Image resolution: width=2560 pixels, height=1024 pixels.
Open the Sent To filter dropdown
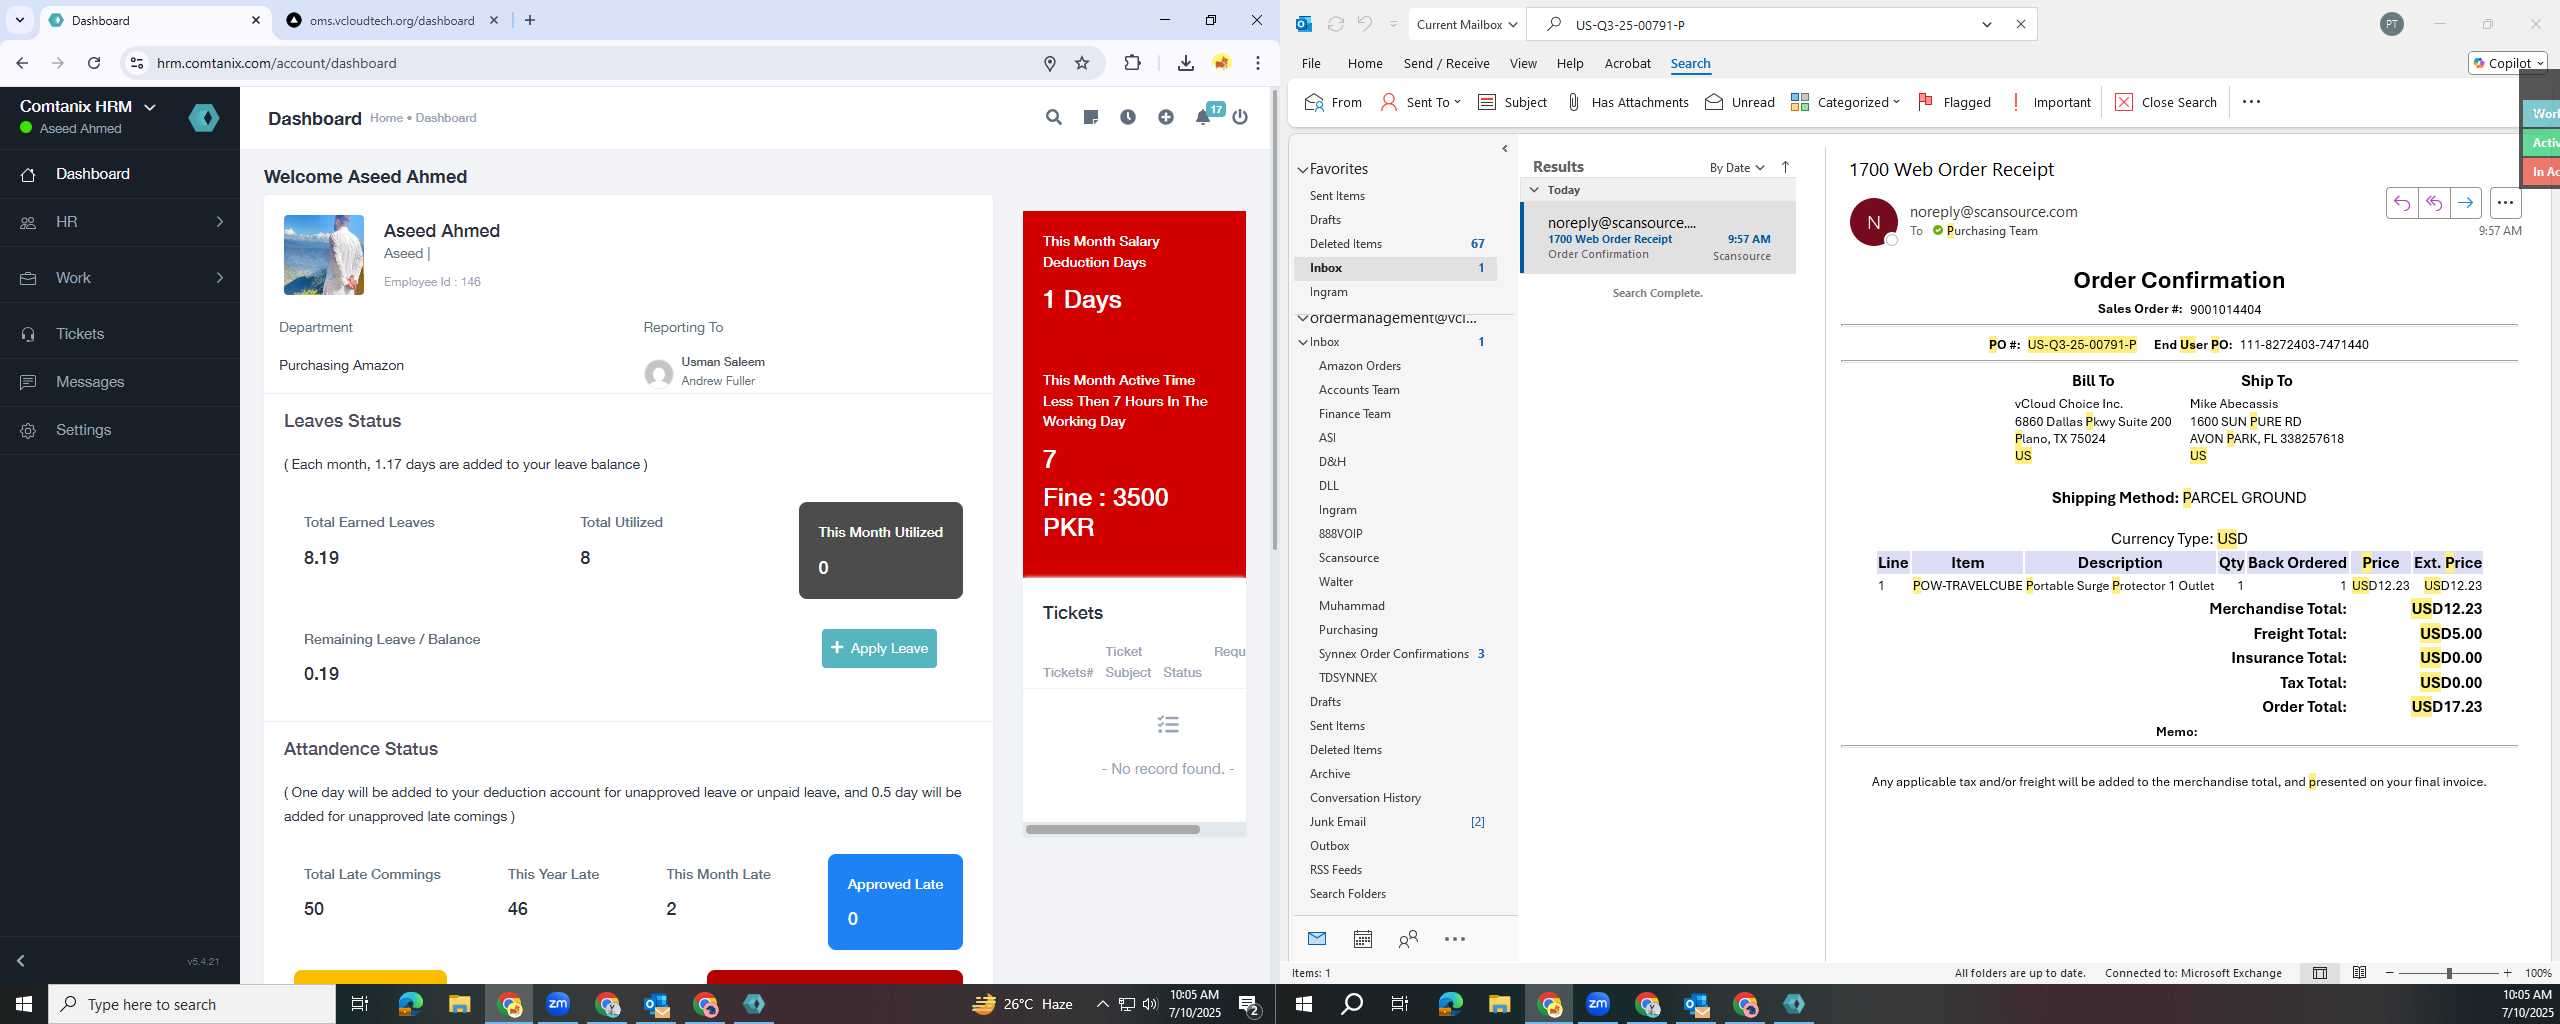point(1421,102)
